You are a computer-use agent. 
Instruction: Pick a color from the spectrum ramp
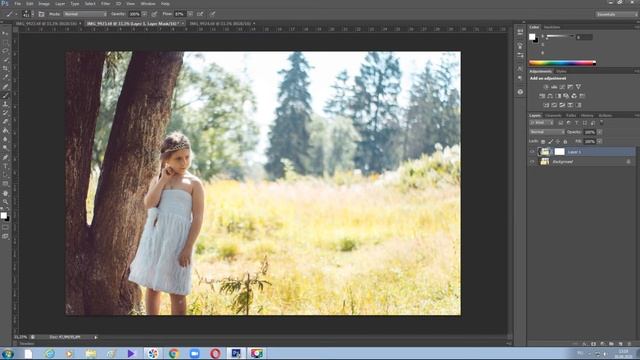(x=562, y=63)
